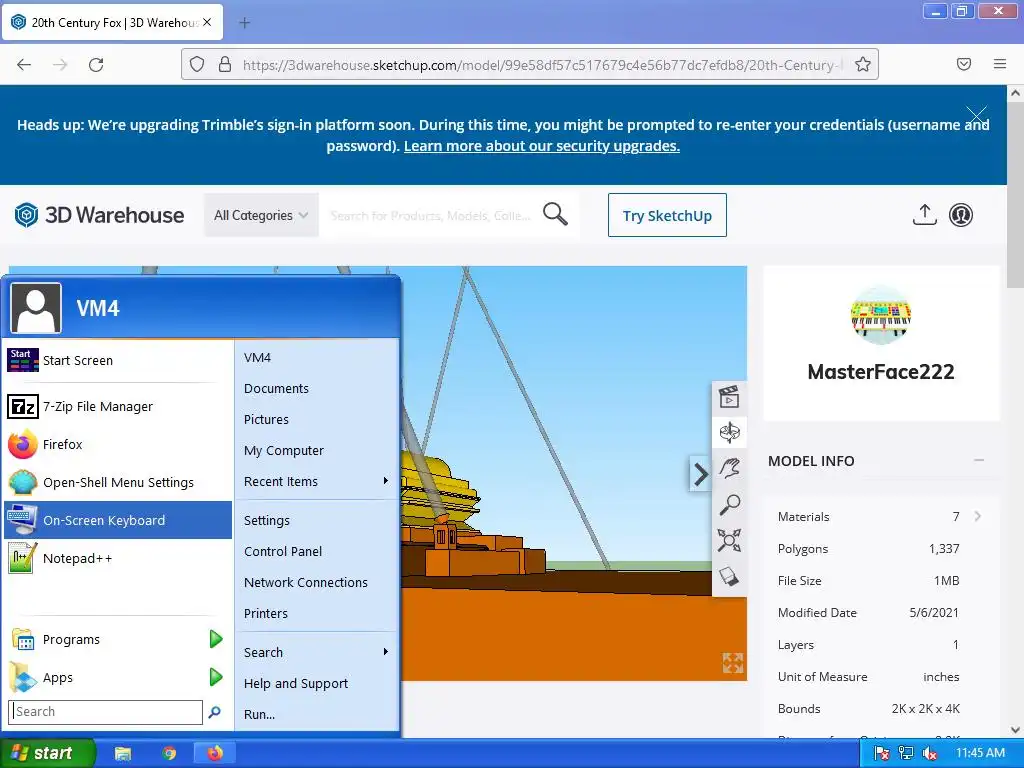Open the All Categories dropdown

pyautogui.click(x=261, y=215)
